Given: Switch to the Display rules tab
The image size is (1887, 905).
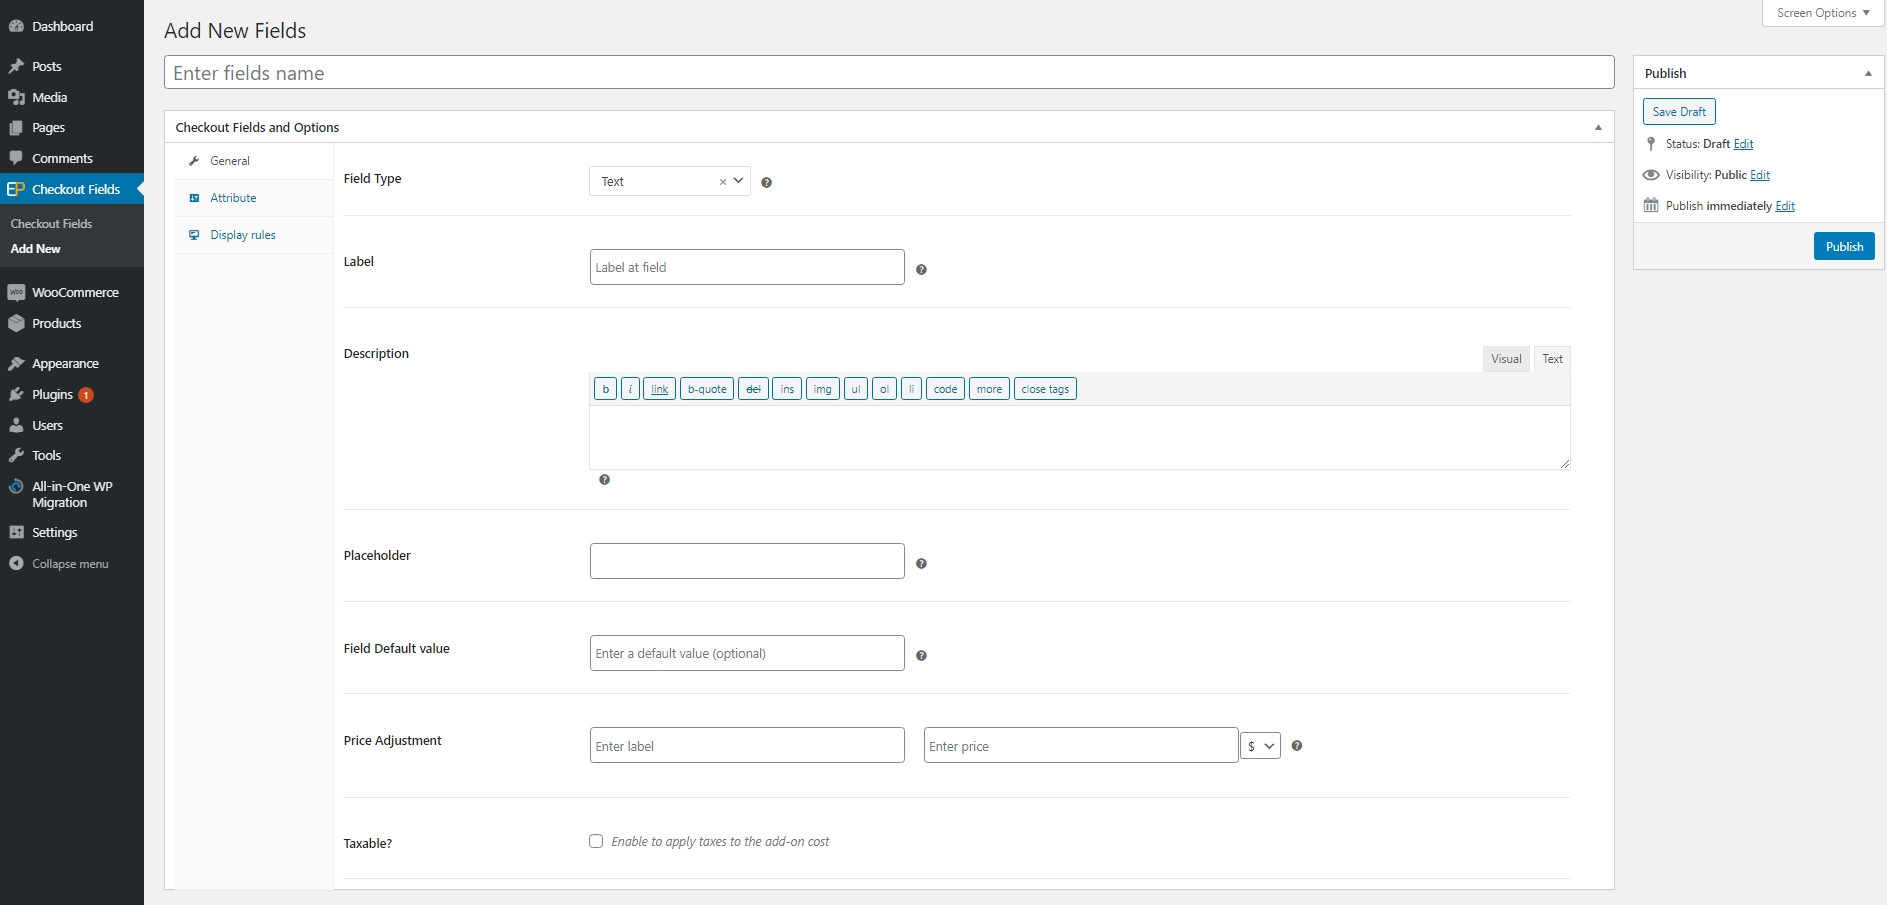Looking at the screenshot, I should (242, 235).
